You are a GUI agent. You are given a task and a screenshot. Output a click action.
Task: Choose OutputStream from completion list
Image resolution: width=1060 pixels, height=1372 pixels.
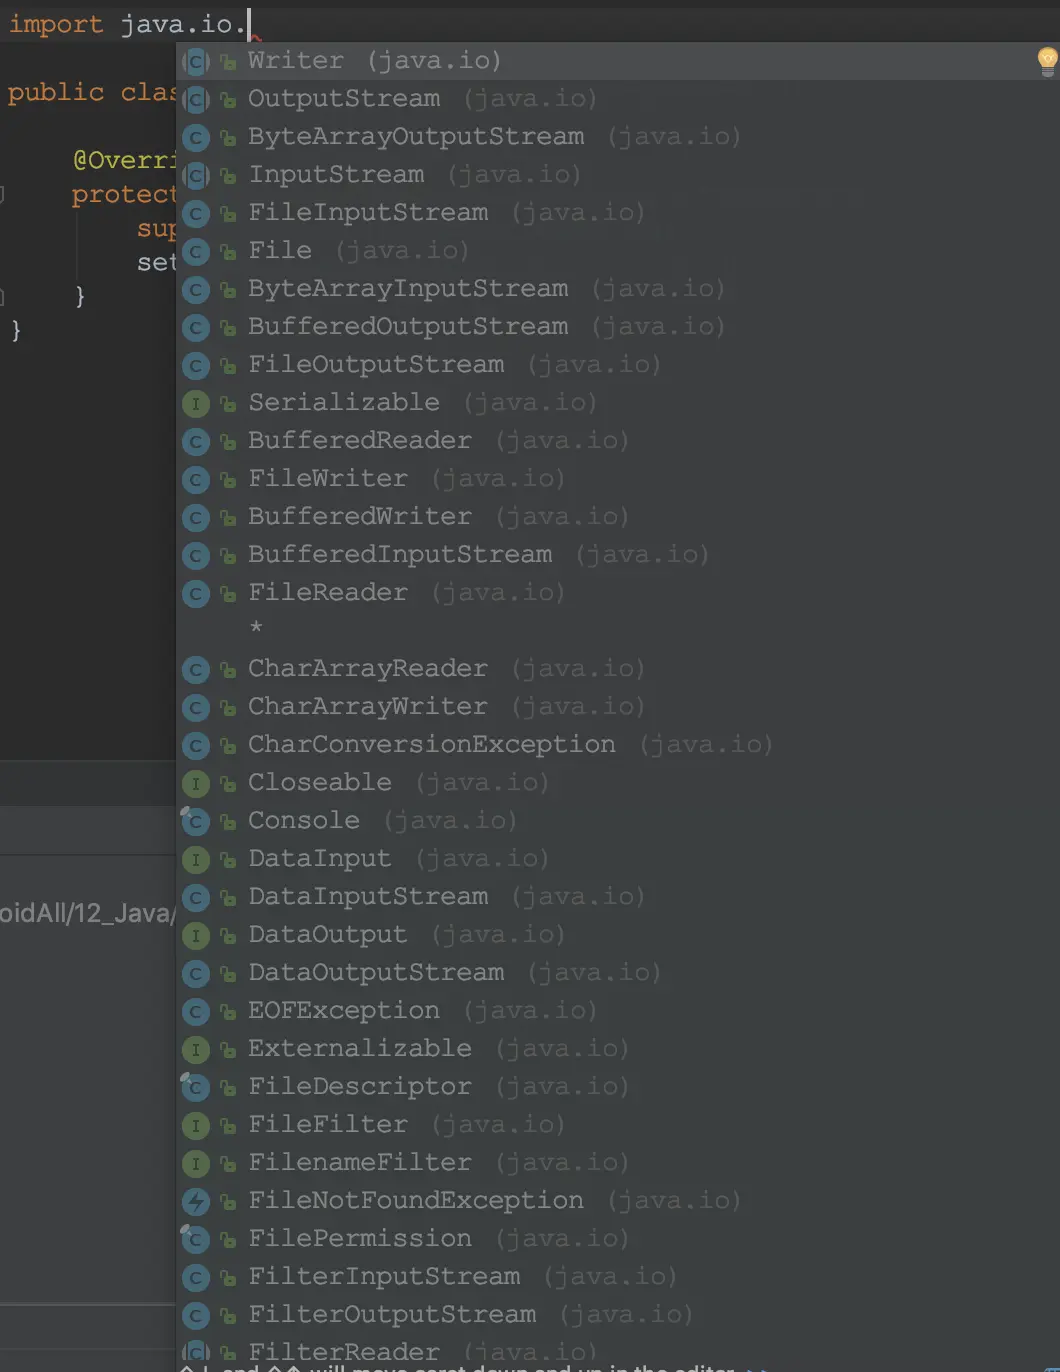click(618, 99)
